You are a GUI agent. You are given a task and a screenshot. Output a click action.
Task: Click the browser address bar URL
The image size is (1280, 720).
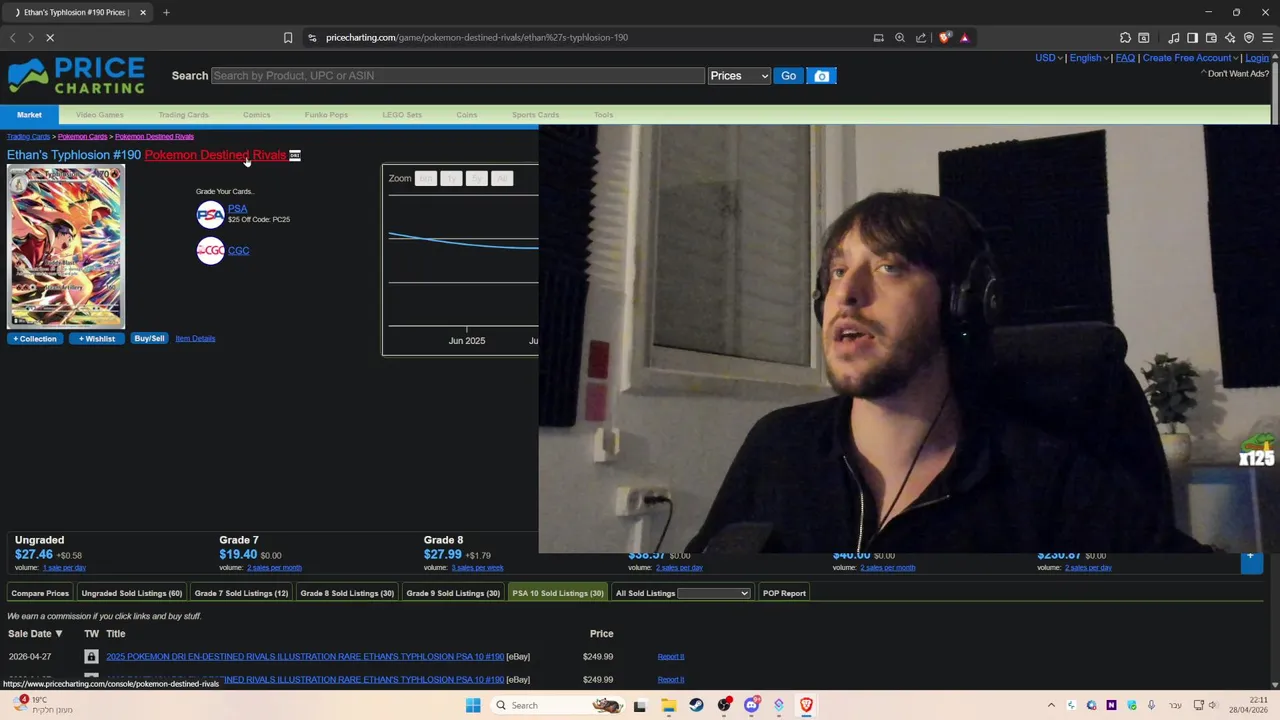[x=477, y=38]
